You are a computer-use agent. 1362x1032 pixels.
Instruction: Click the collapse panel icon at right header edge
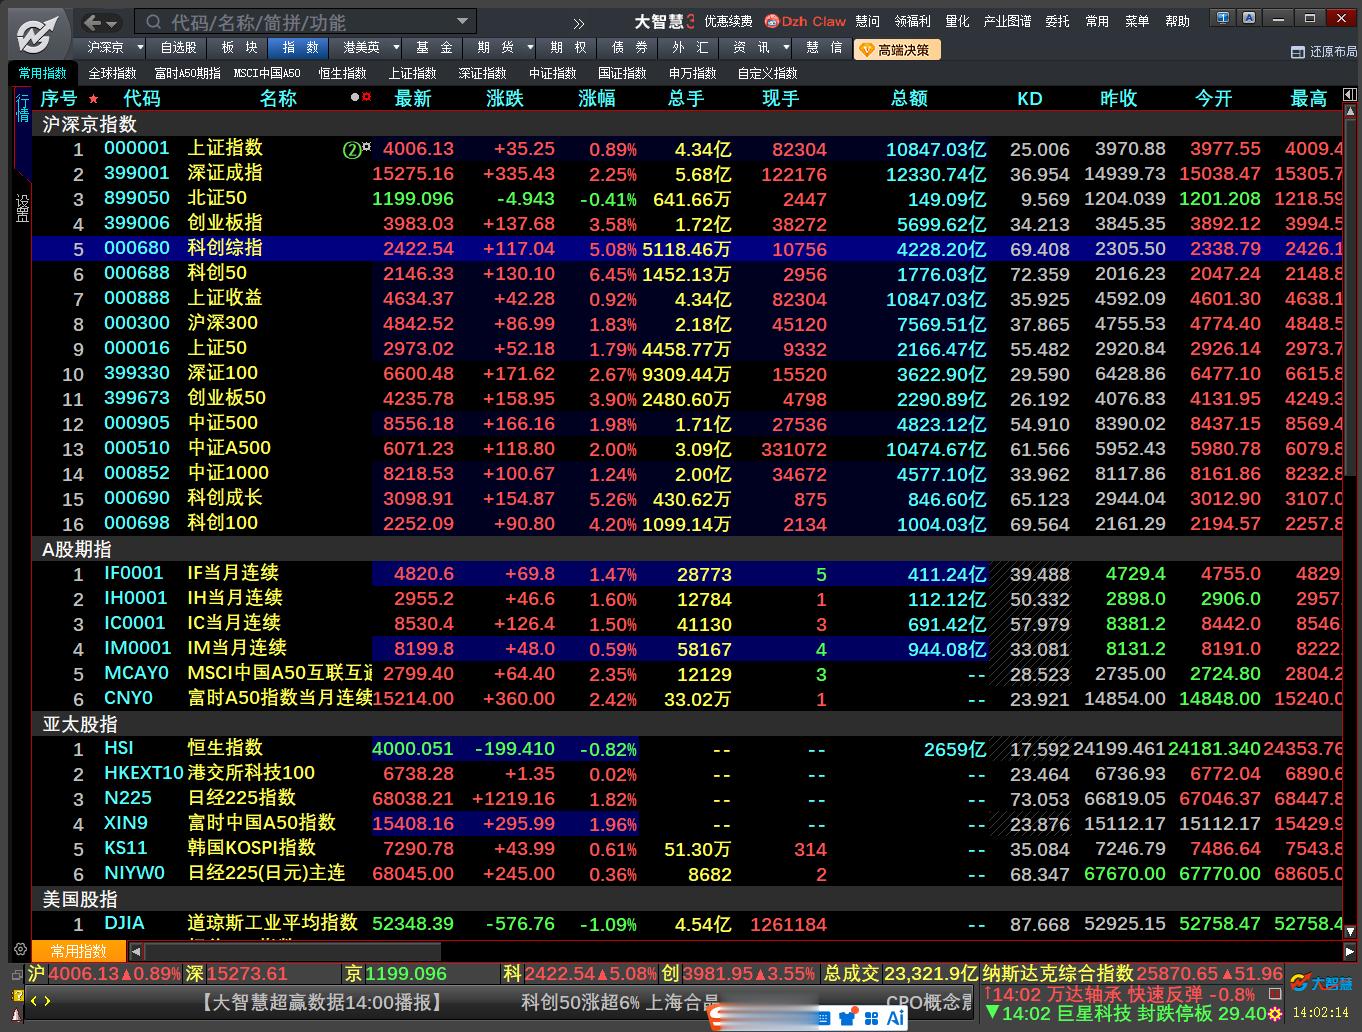1350,96
